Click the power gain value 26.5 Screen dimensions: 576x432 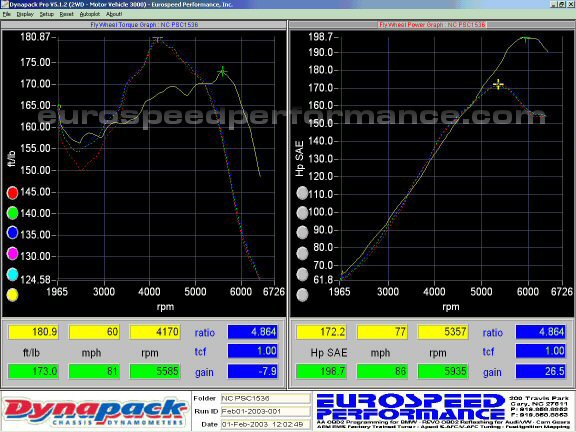pyautogui.click(x=541, y=371)
